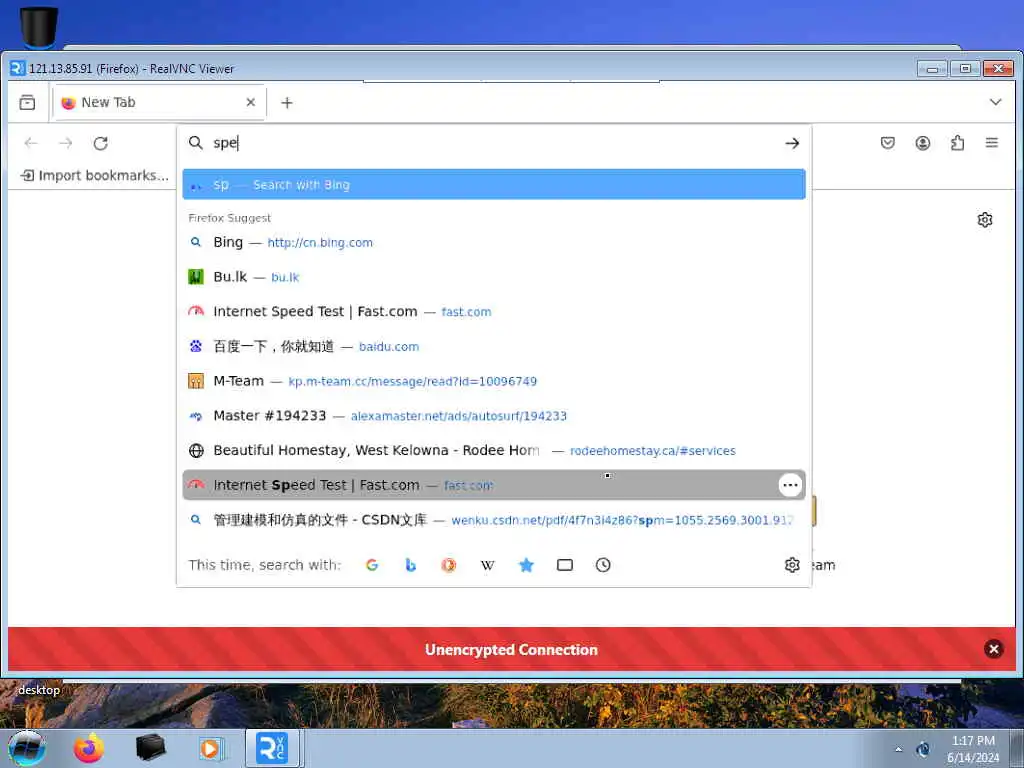Select the M-Team suggestion row
The height and width of the screenshot is (768, 1024).
tap(494, 381)
